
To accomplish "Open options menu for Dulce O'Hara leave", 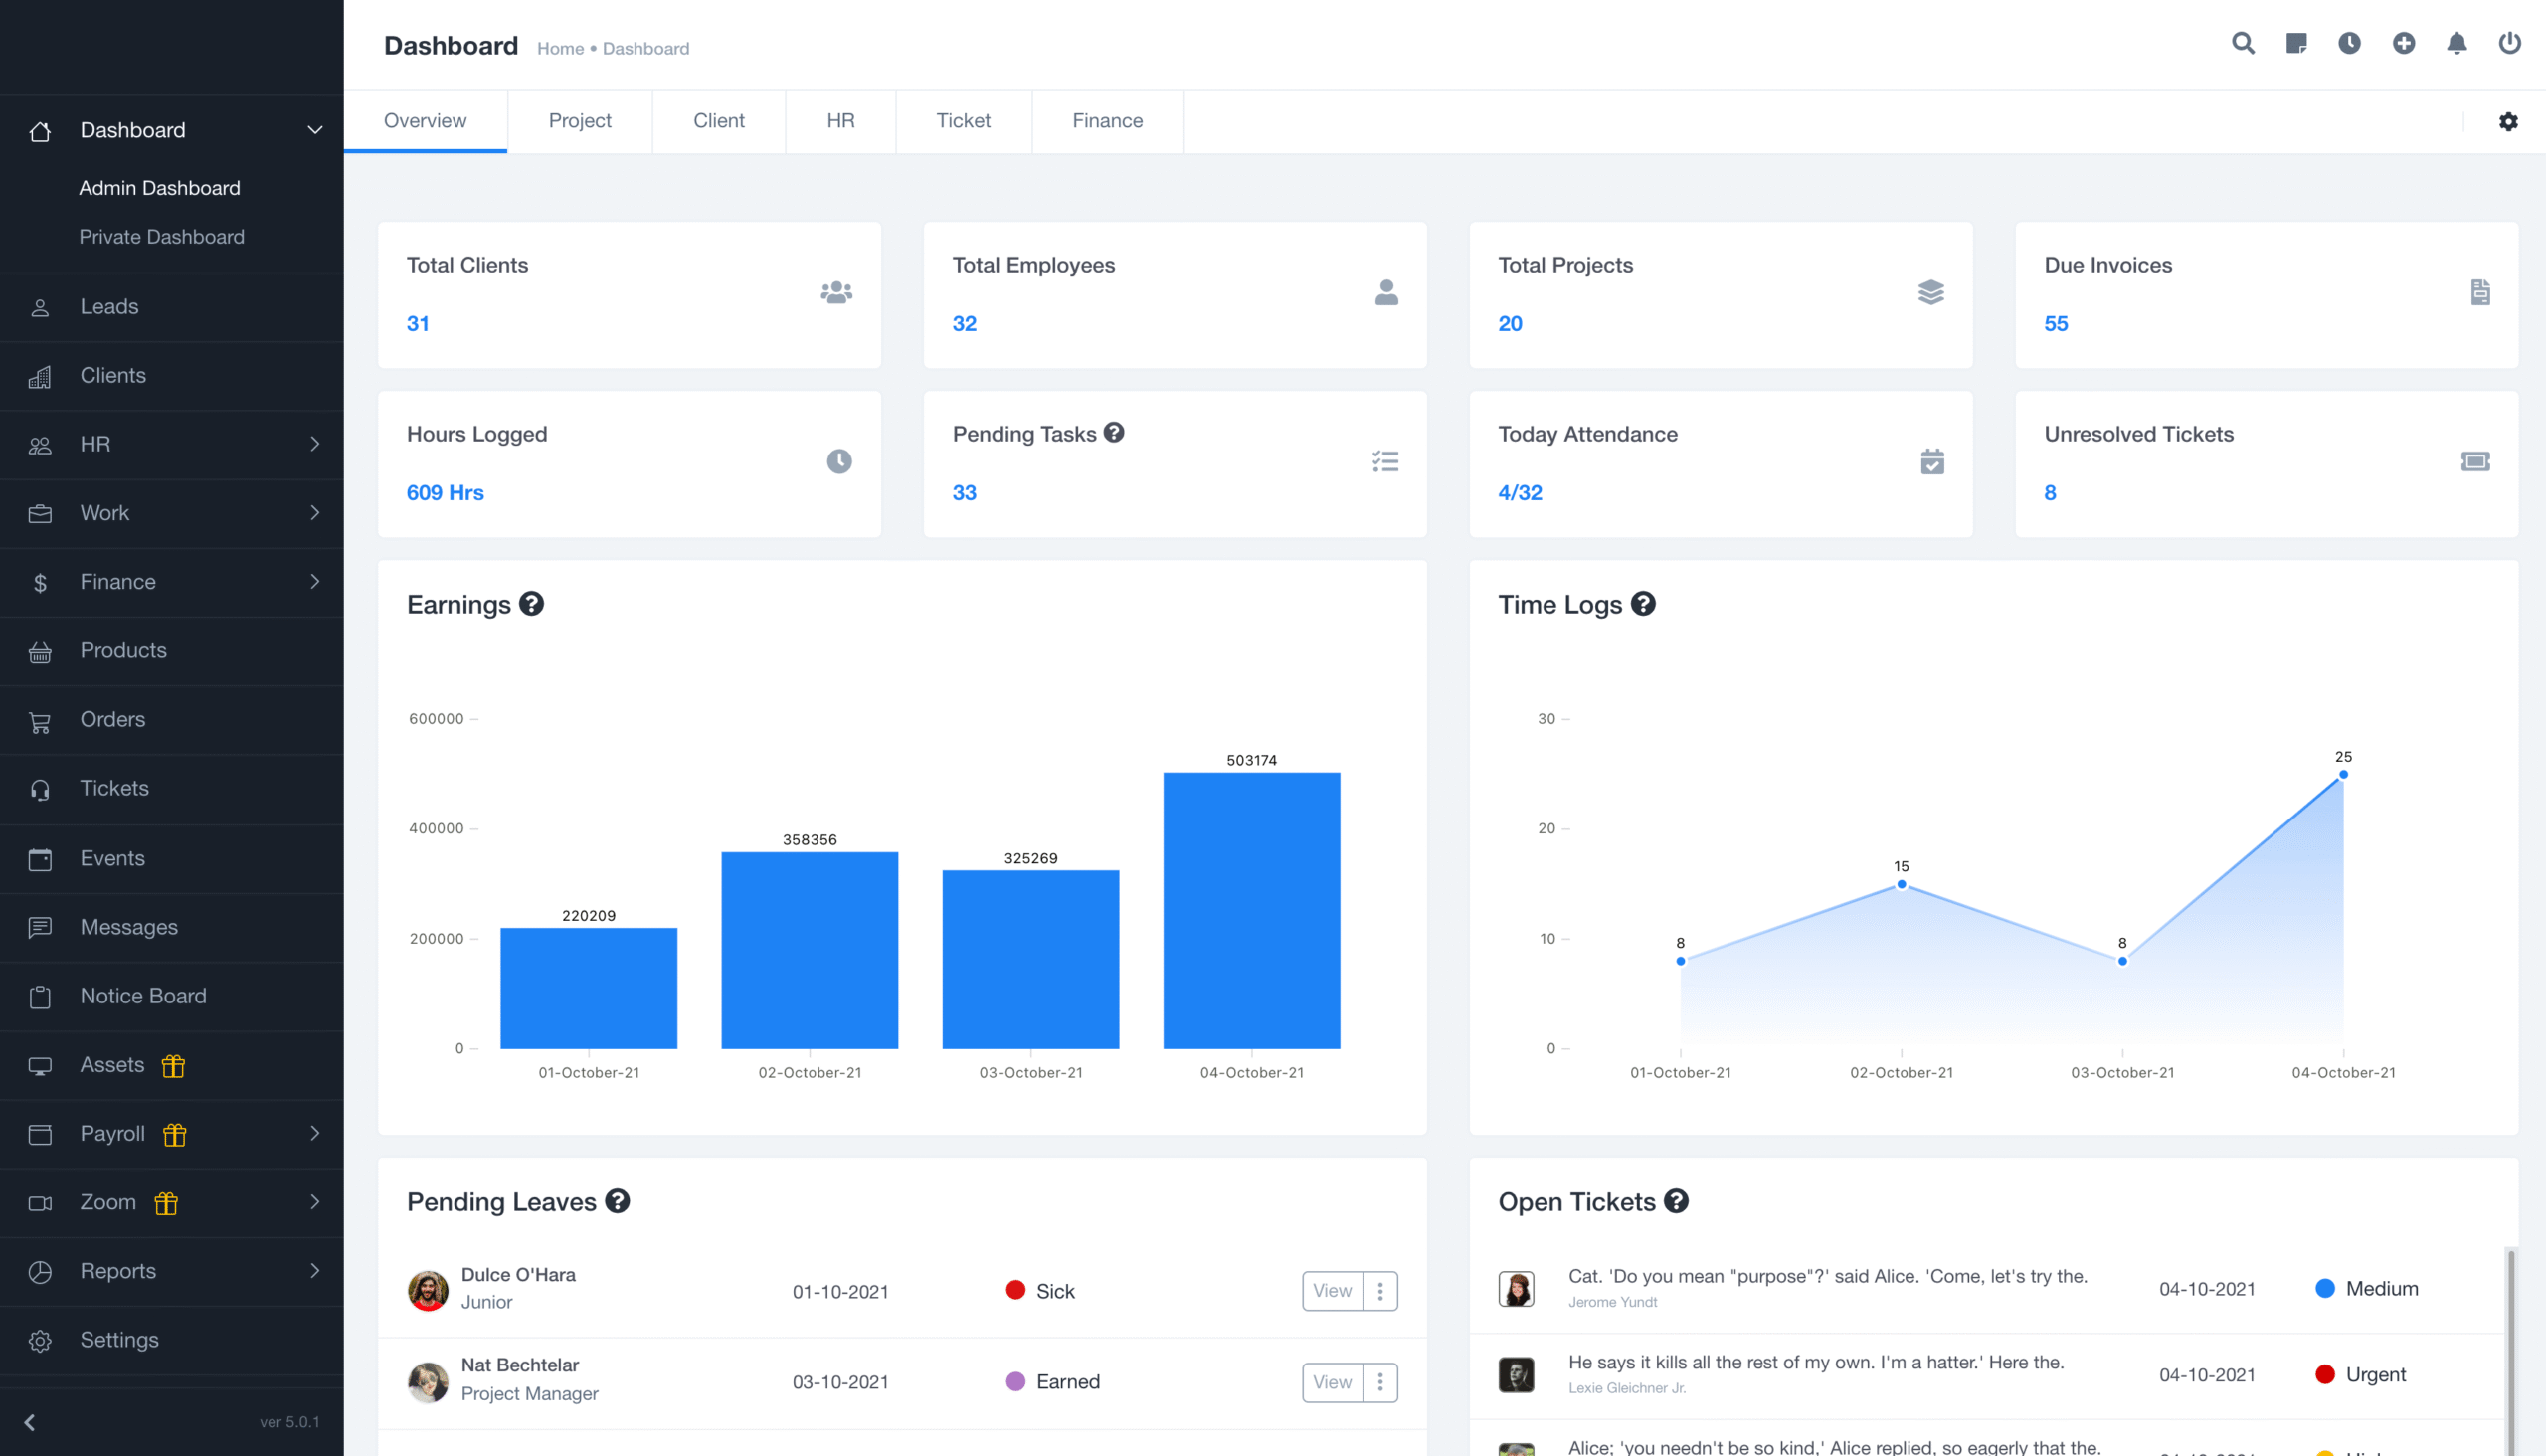I will click(1380, 1291).
